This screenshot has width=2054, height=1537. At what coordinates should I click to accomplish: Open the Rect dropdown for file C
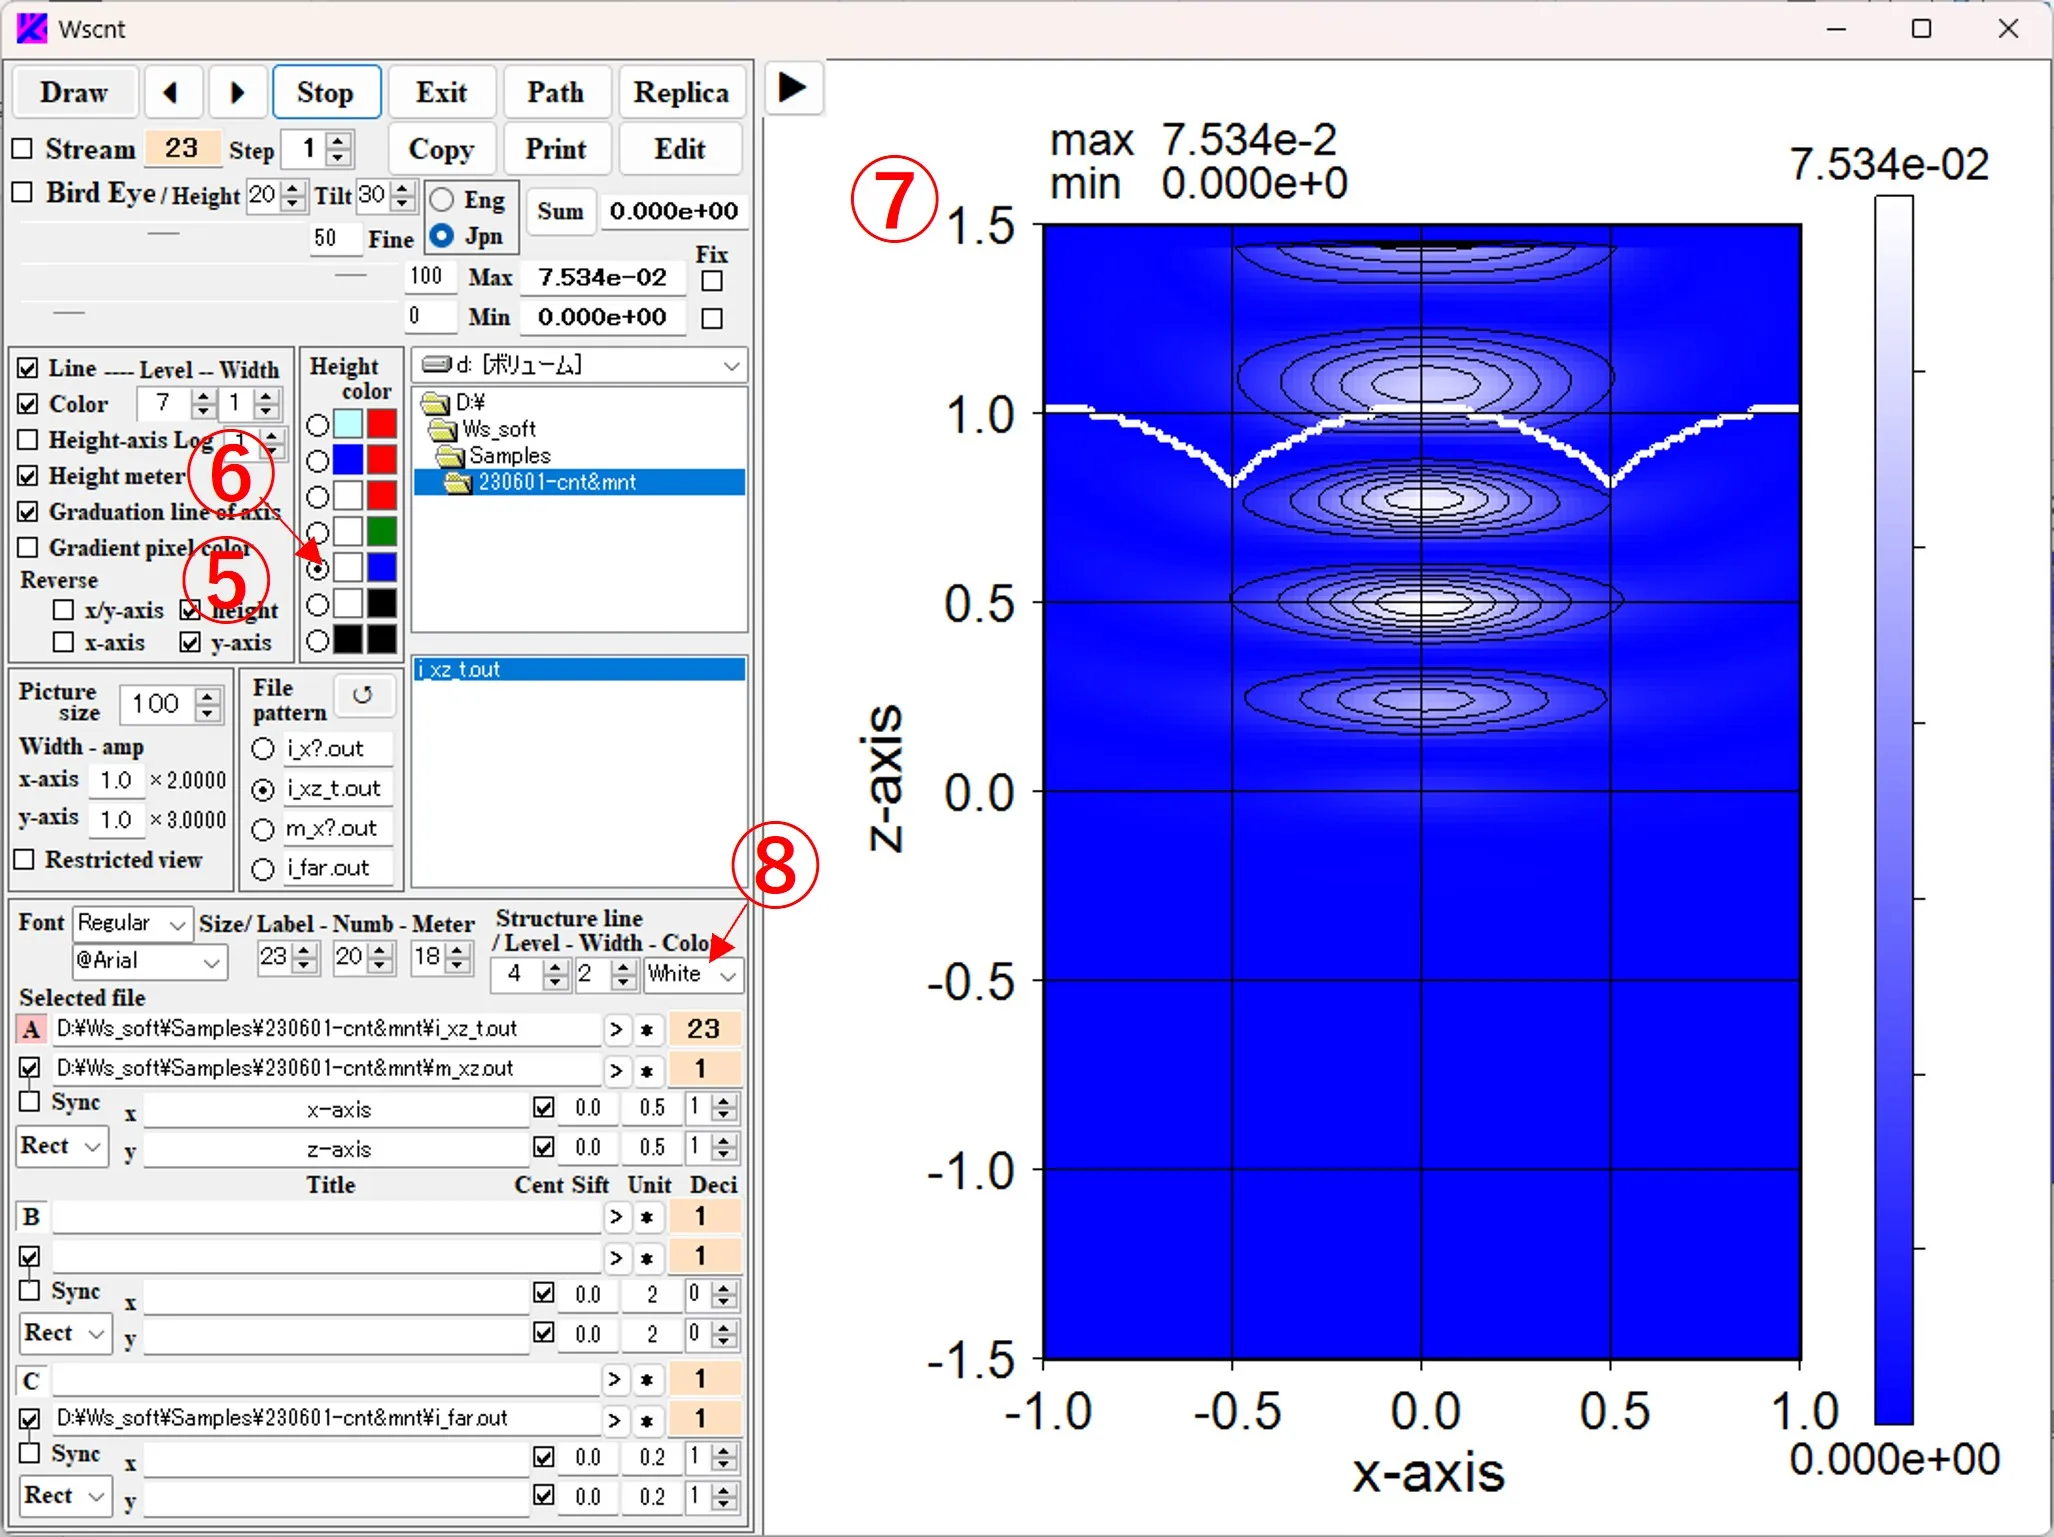[65, 1496]
